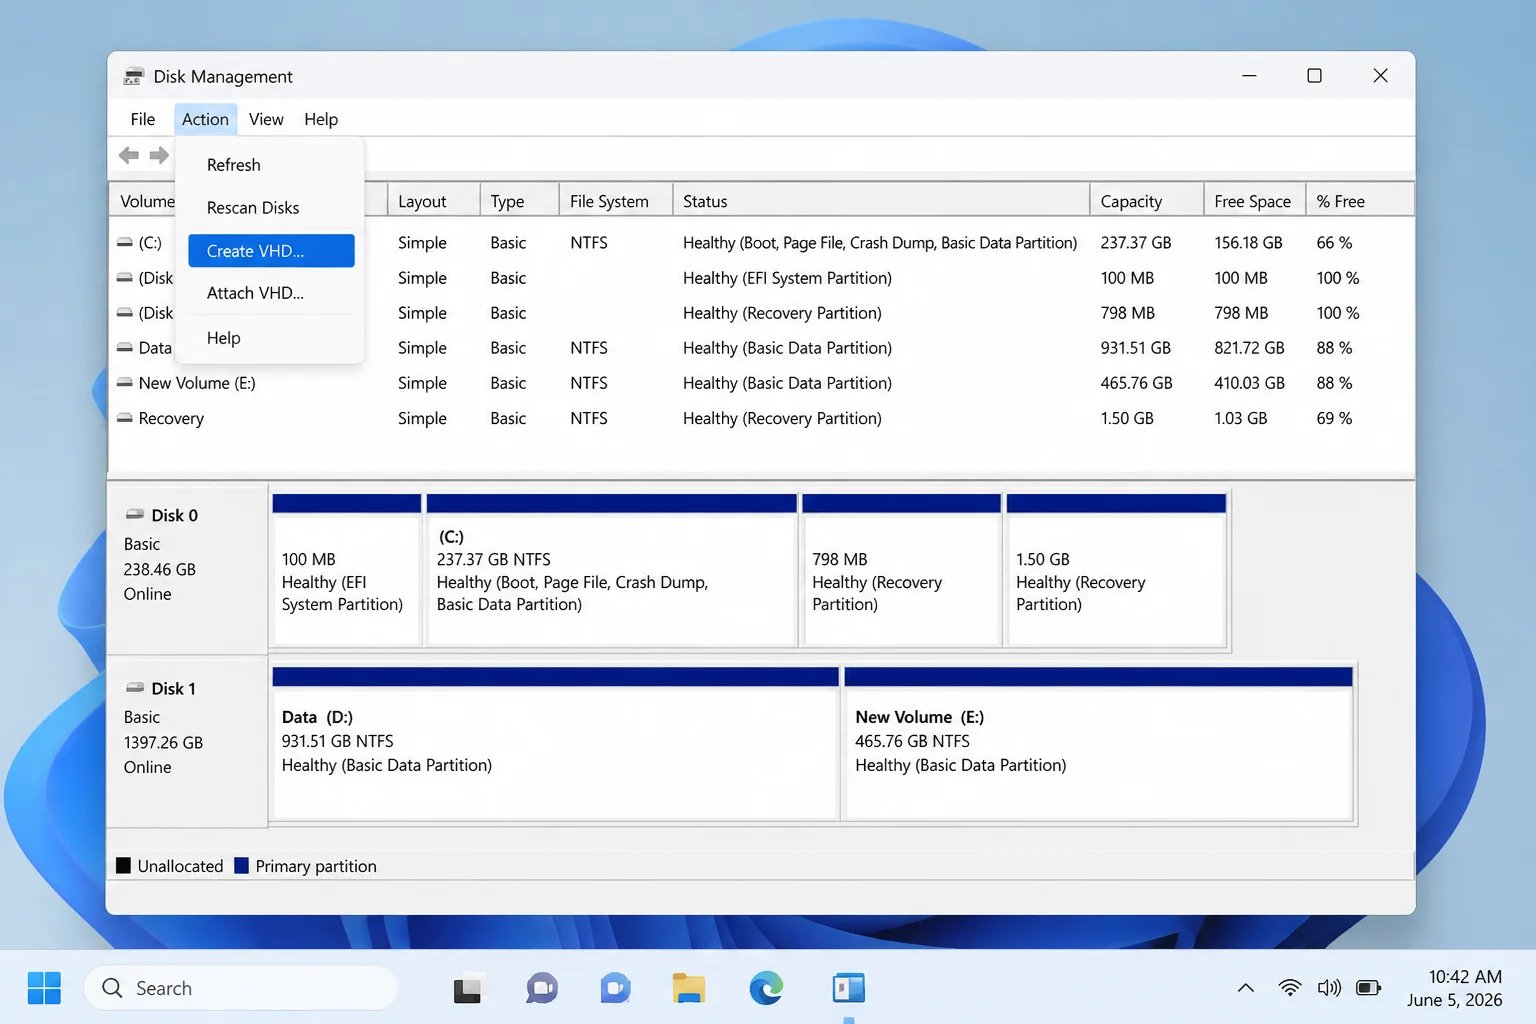Open the Wi-Fi network status icon
The image size is (1536, 1024).
1290,988
